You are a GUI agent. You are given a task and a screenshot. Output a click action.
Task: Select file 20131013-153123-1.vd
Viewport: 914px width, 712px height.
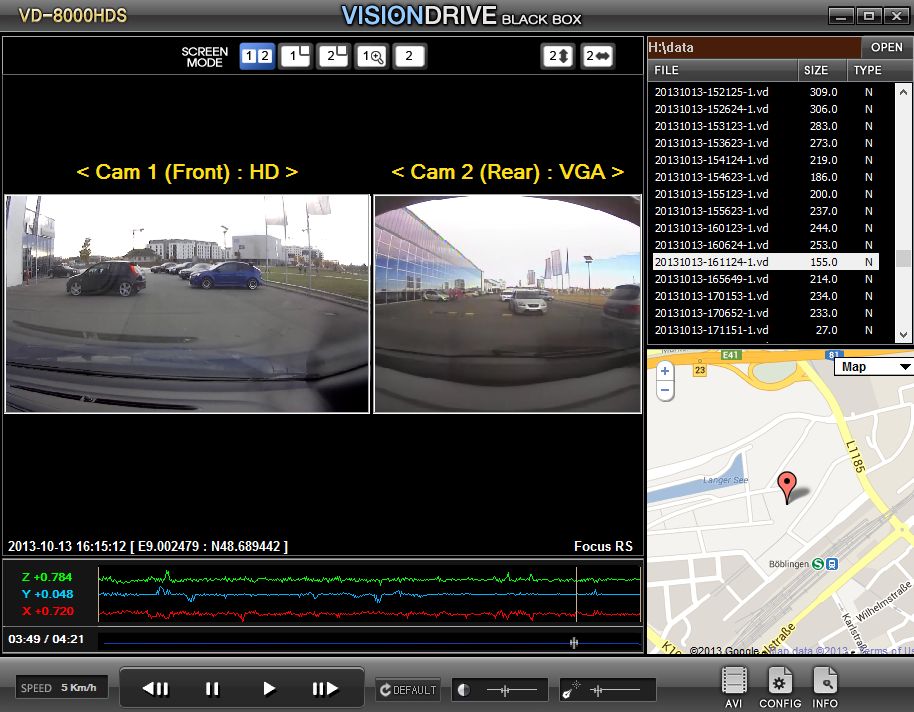[x=765, y=126]
